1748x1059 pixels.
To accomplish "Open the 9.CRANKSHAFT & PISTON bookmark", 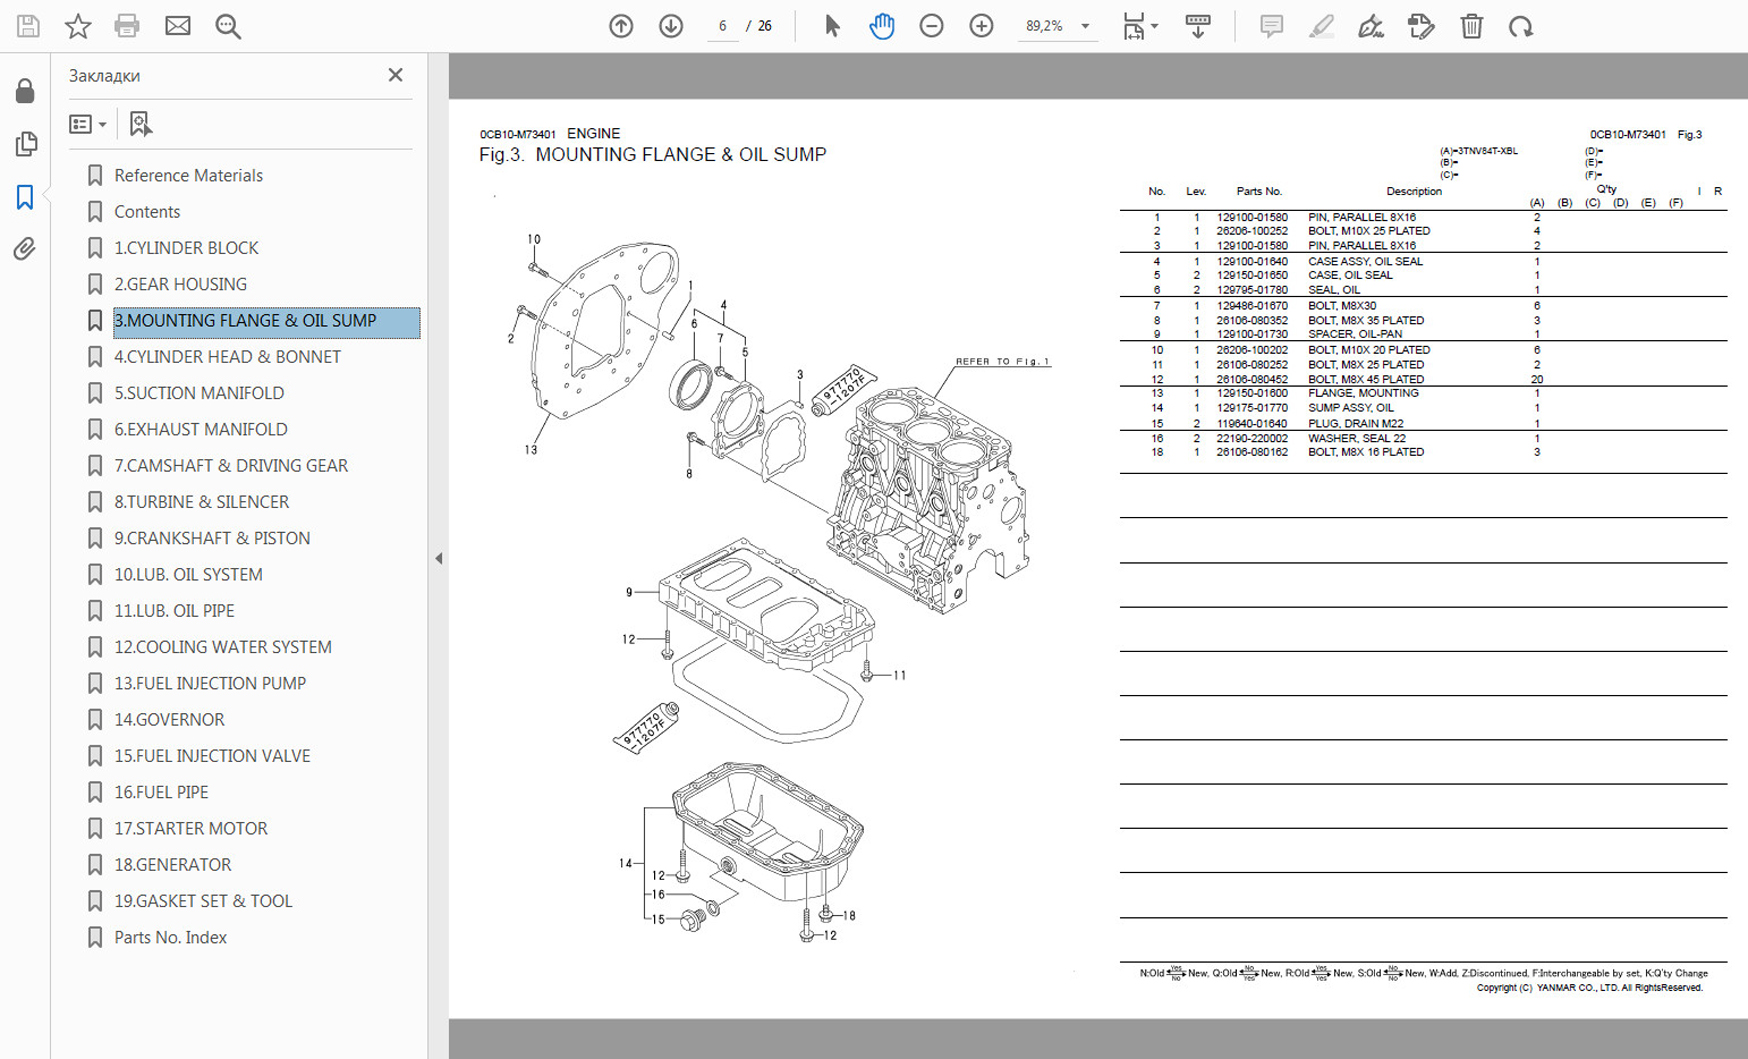I will 212,538.
